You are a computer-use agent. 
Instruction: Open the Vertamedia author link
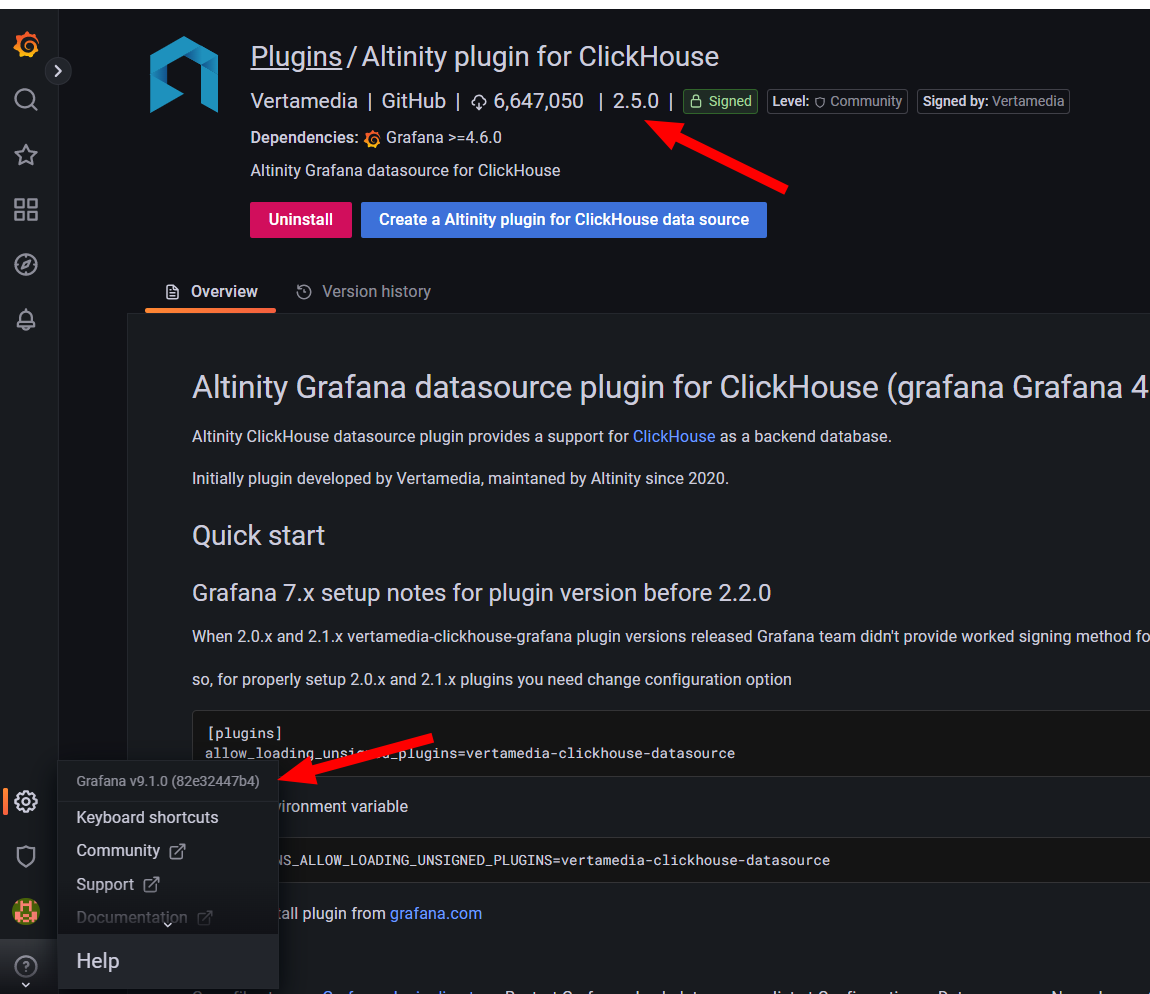[x=304, y=101]
